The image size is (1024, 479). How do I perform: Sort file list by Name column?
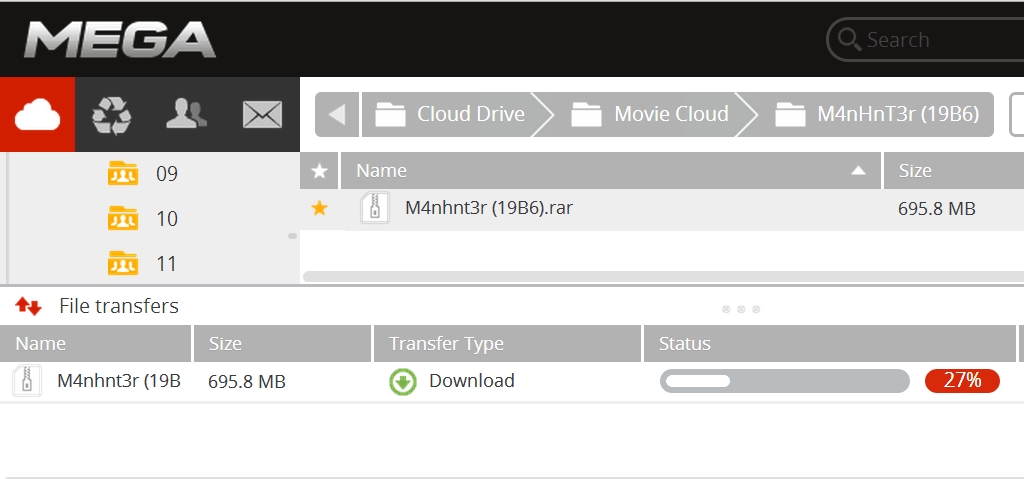[x=611, y=171]
